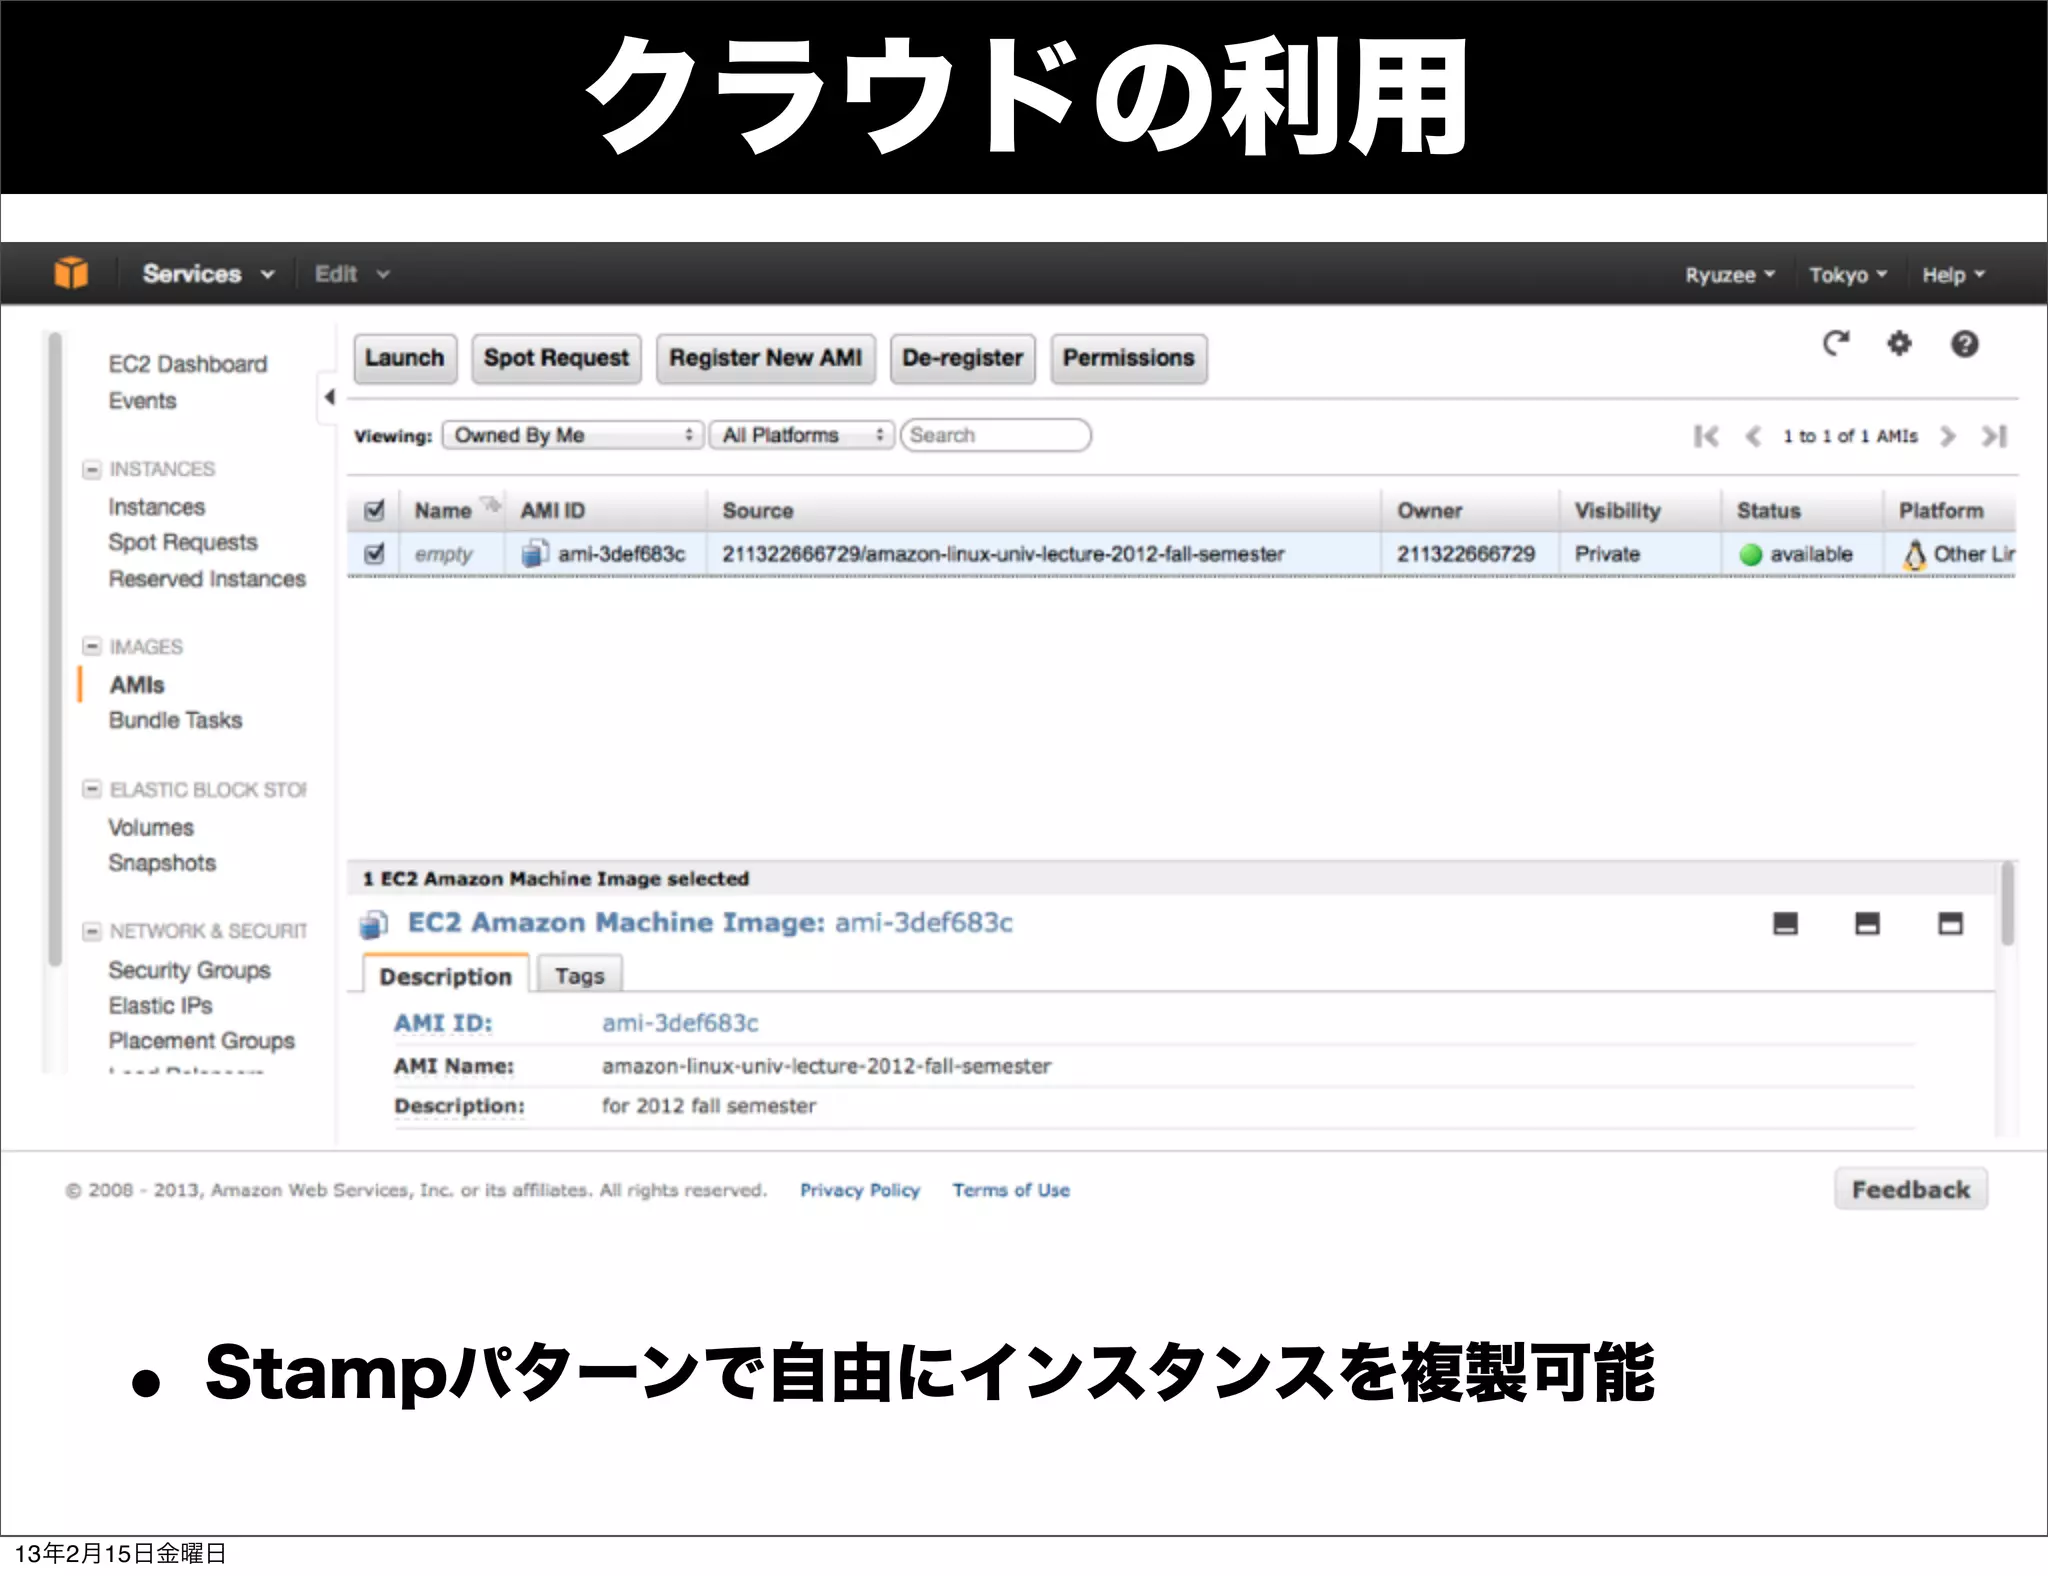Click the ami-3def683c value in Description
This screenshot has width=2048, height=1576.
click(680, 1023)
